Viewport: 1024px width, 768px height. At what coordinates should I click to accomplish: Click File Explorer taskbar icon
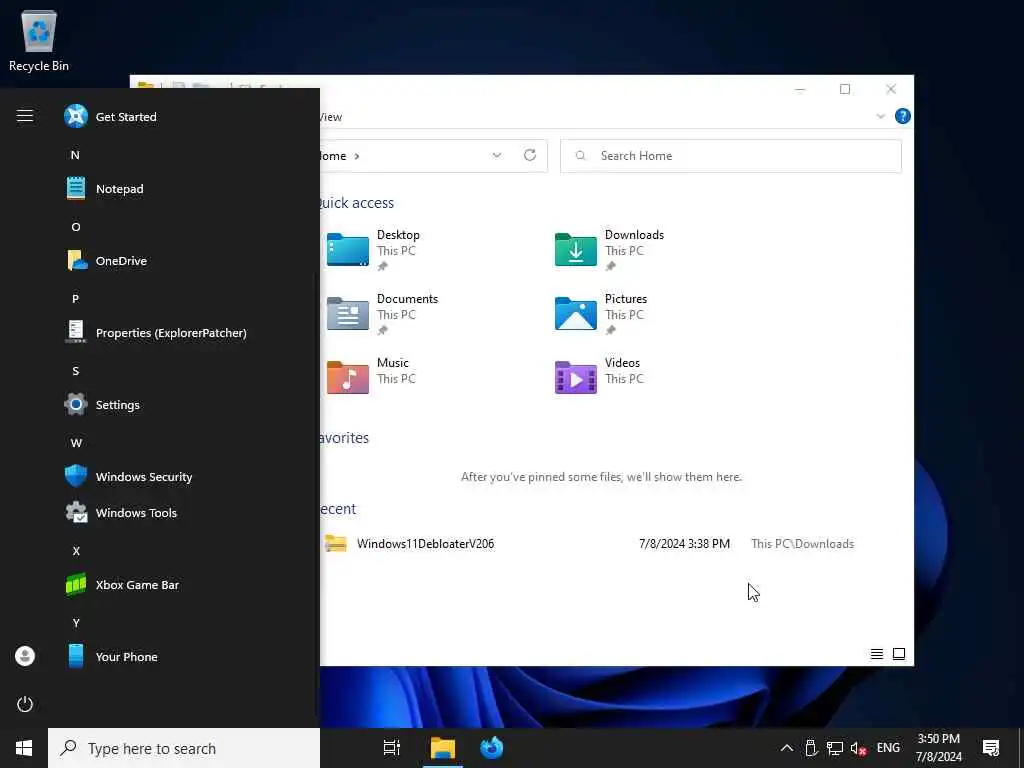443,748
